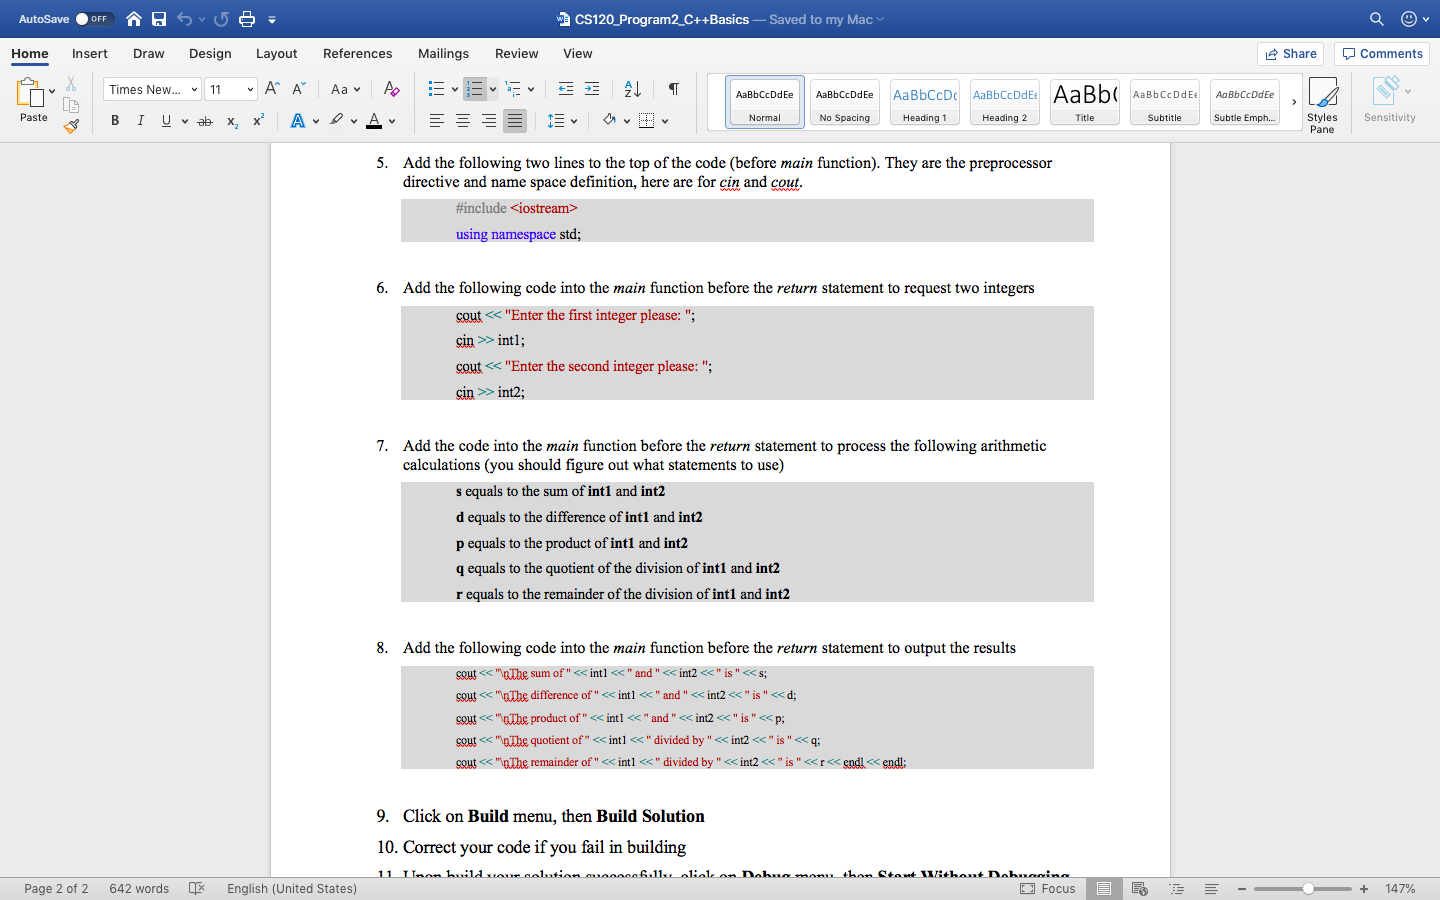Switch to Web Layout view
This screenshot has width=1440, height=900.
click(x=1139, y=888)
